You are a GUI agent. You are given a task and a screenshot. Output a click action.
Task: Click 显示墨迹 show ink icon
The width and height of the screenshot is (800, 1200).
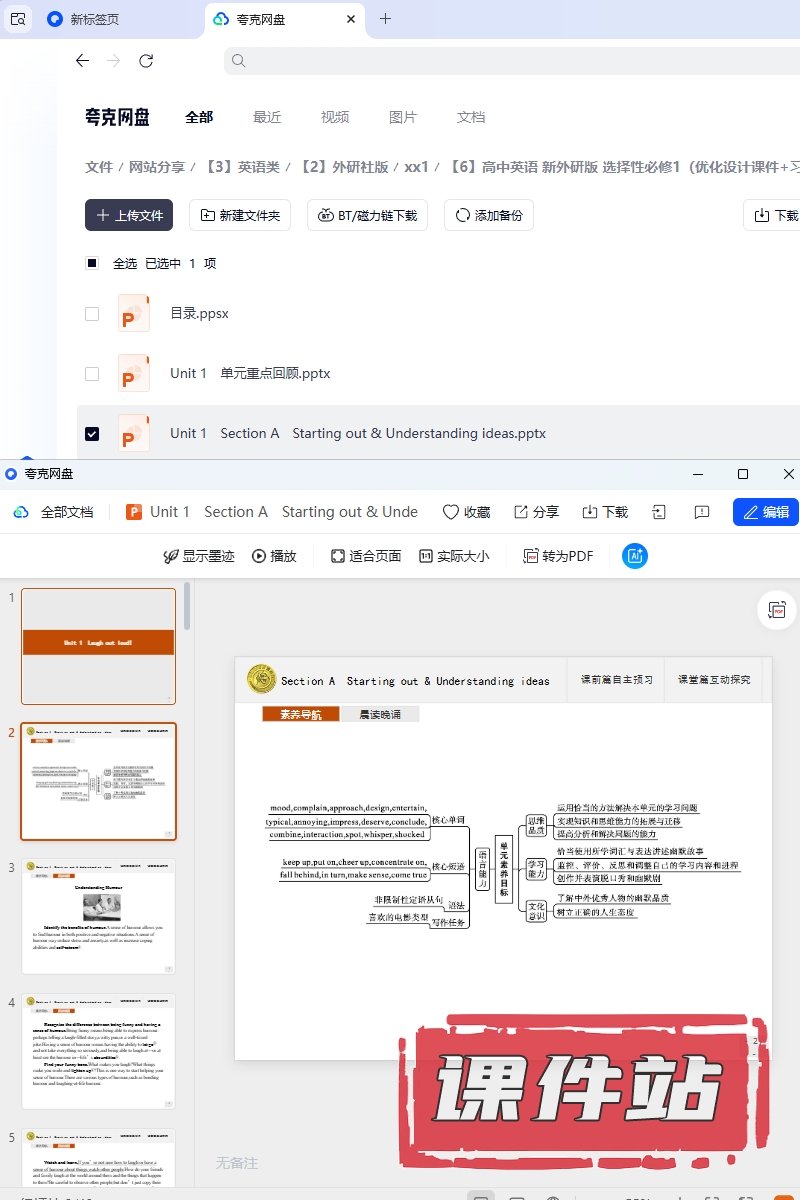point(199,556)
